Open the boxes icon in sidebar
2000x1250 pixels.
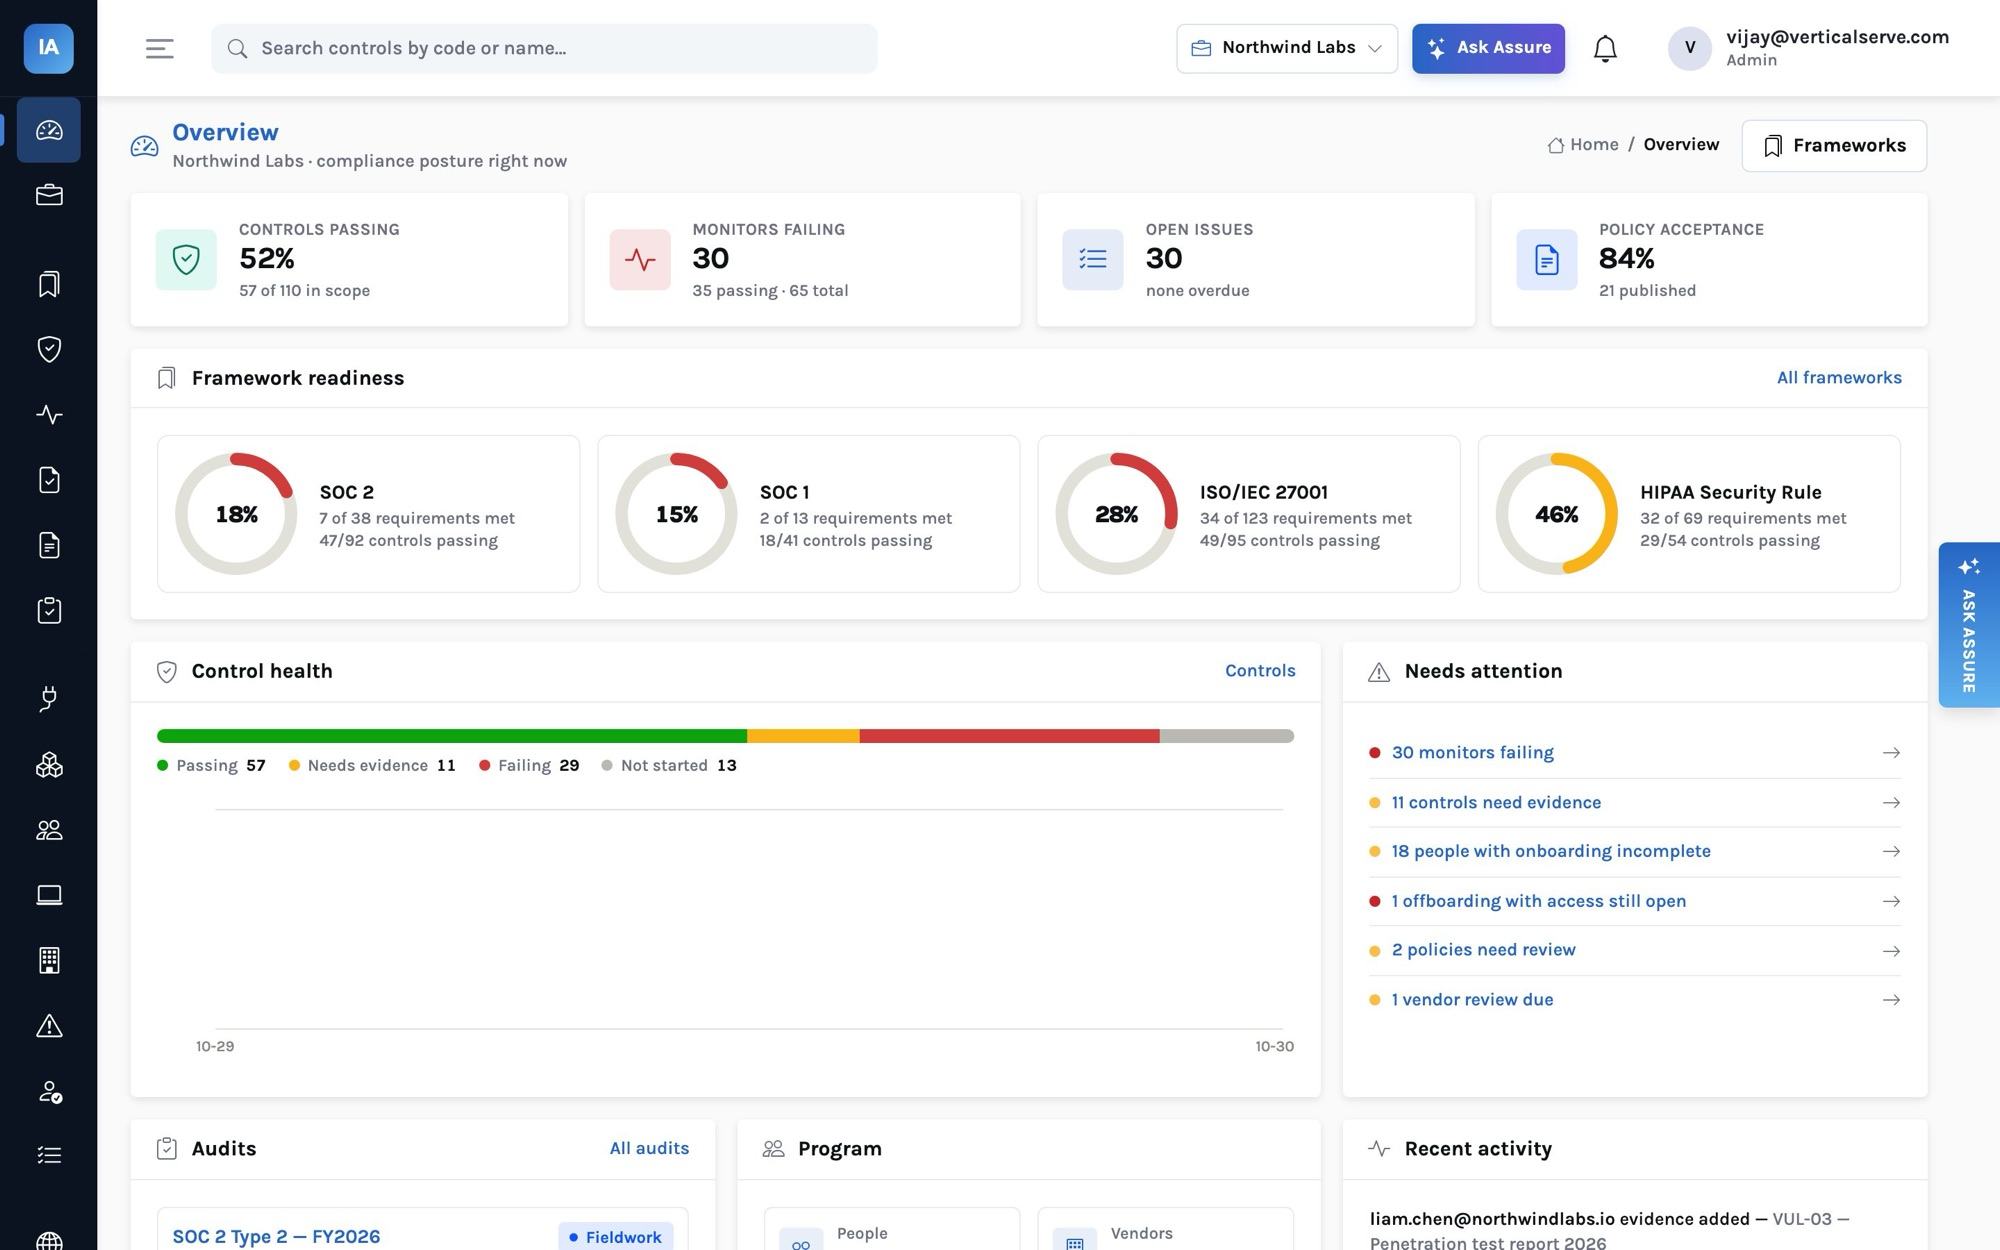(x=49, y=765)
